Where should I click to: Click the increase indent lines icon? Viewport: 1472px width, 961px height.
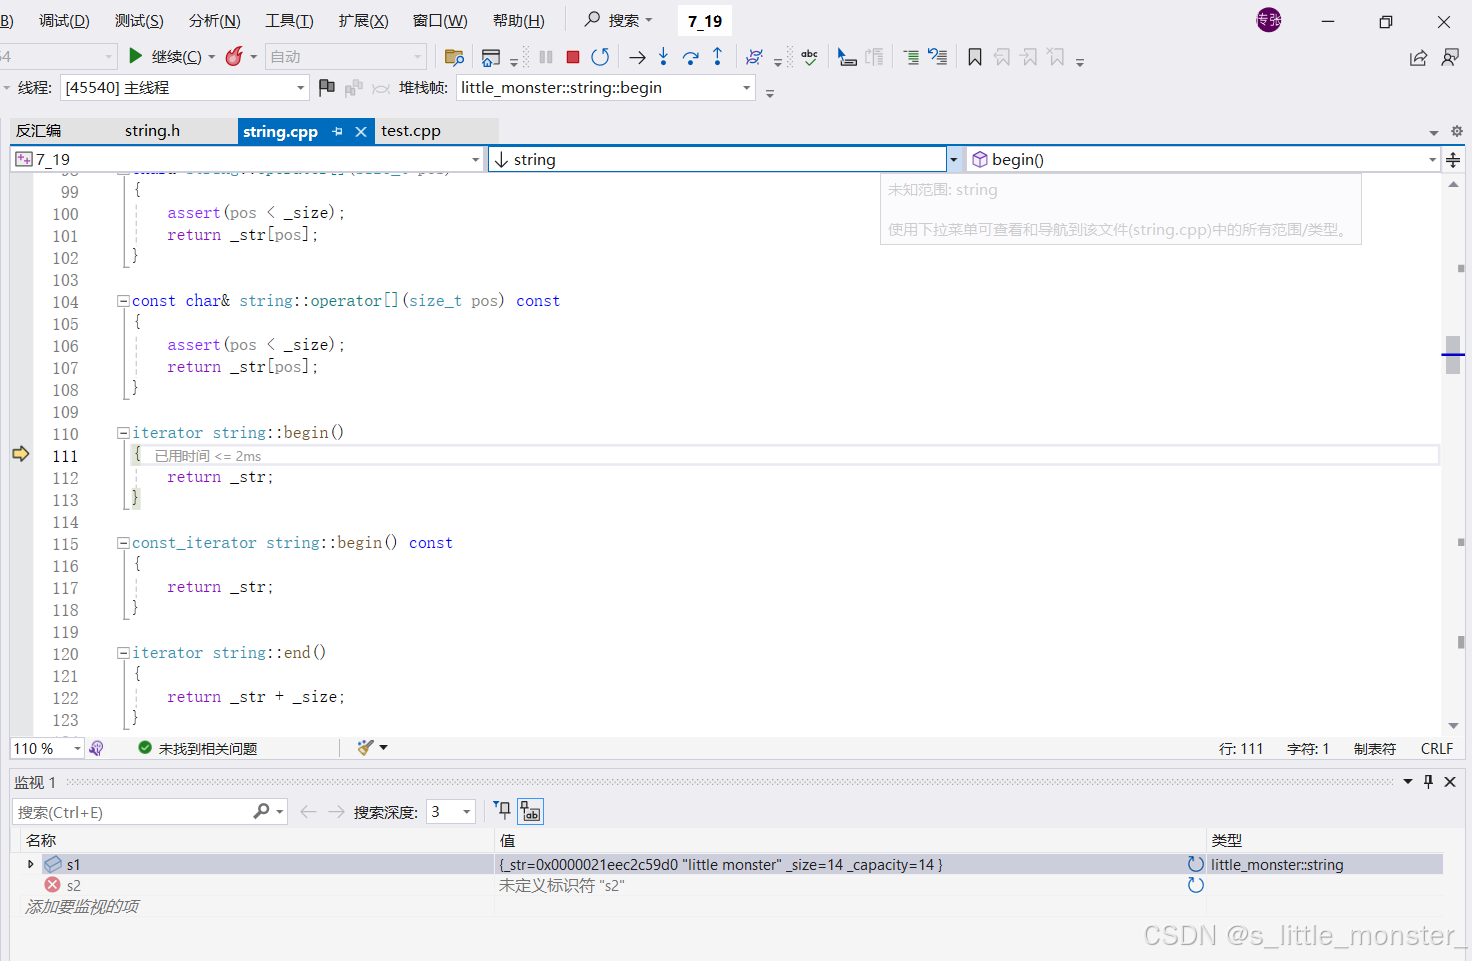coord(911,57)
